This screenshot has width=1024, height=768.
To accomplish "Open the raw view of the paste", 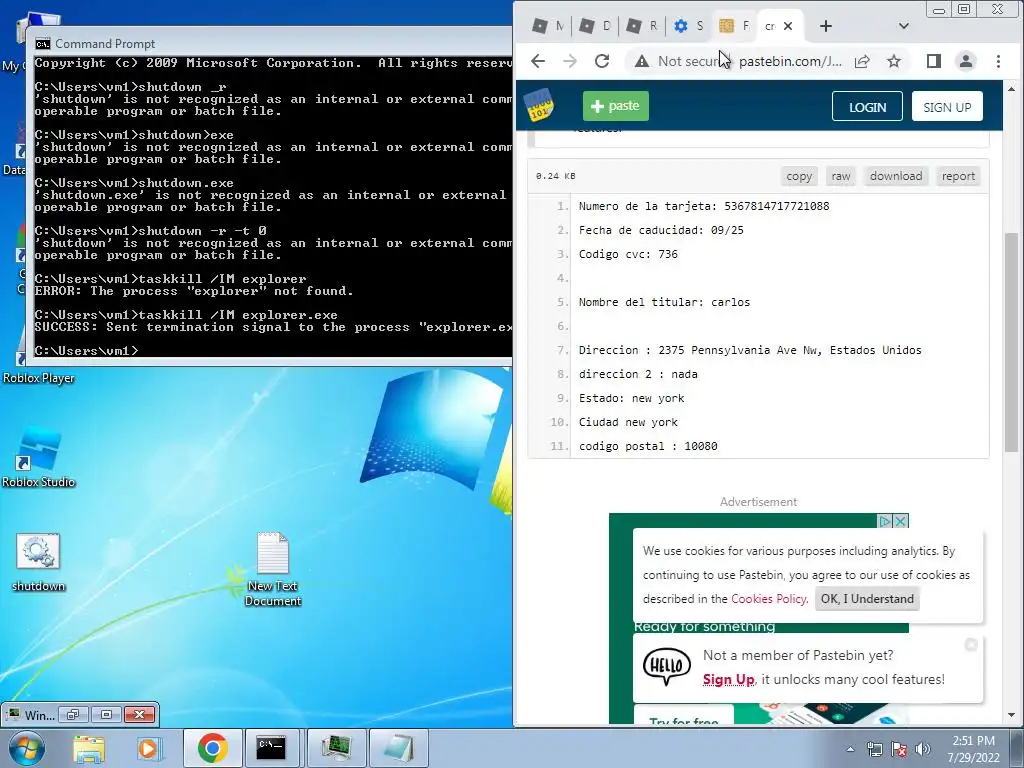I will tap(840, 176).
